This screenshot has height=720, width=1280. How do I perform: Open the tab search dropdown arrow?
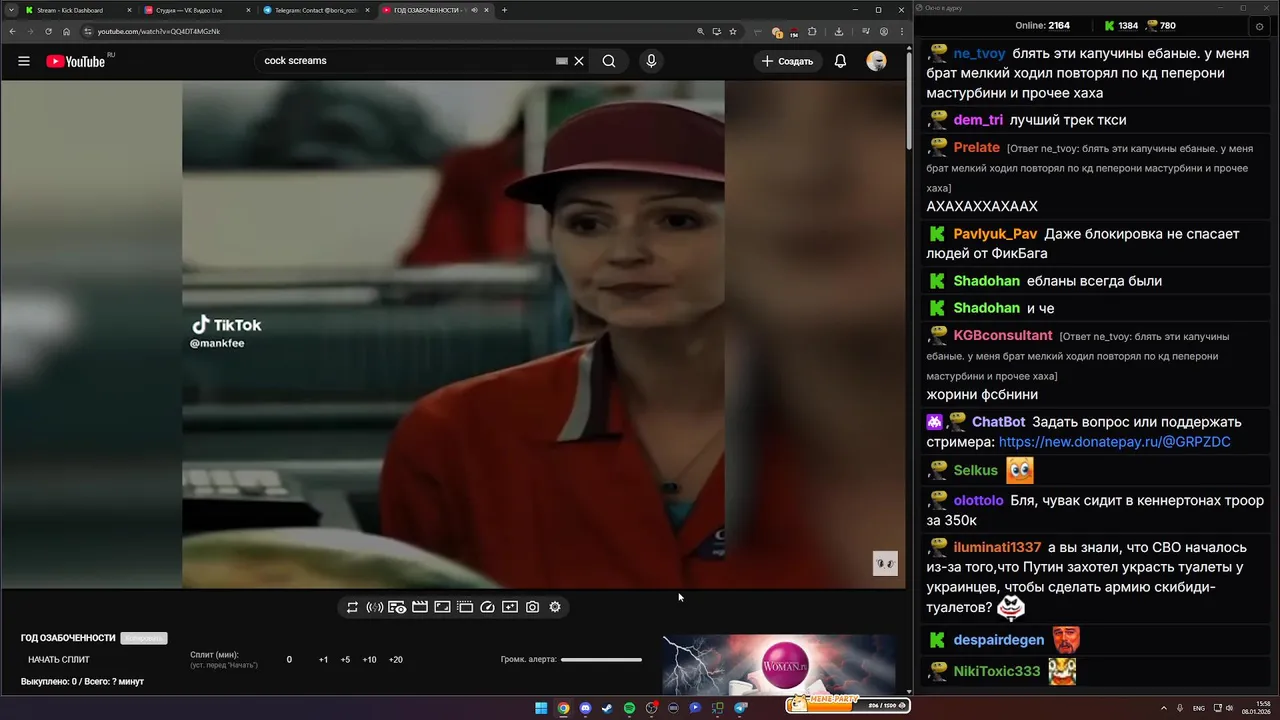point(11,10)
